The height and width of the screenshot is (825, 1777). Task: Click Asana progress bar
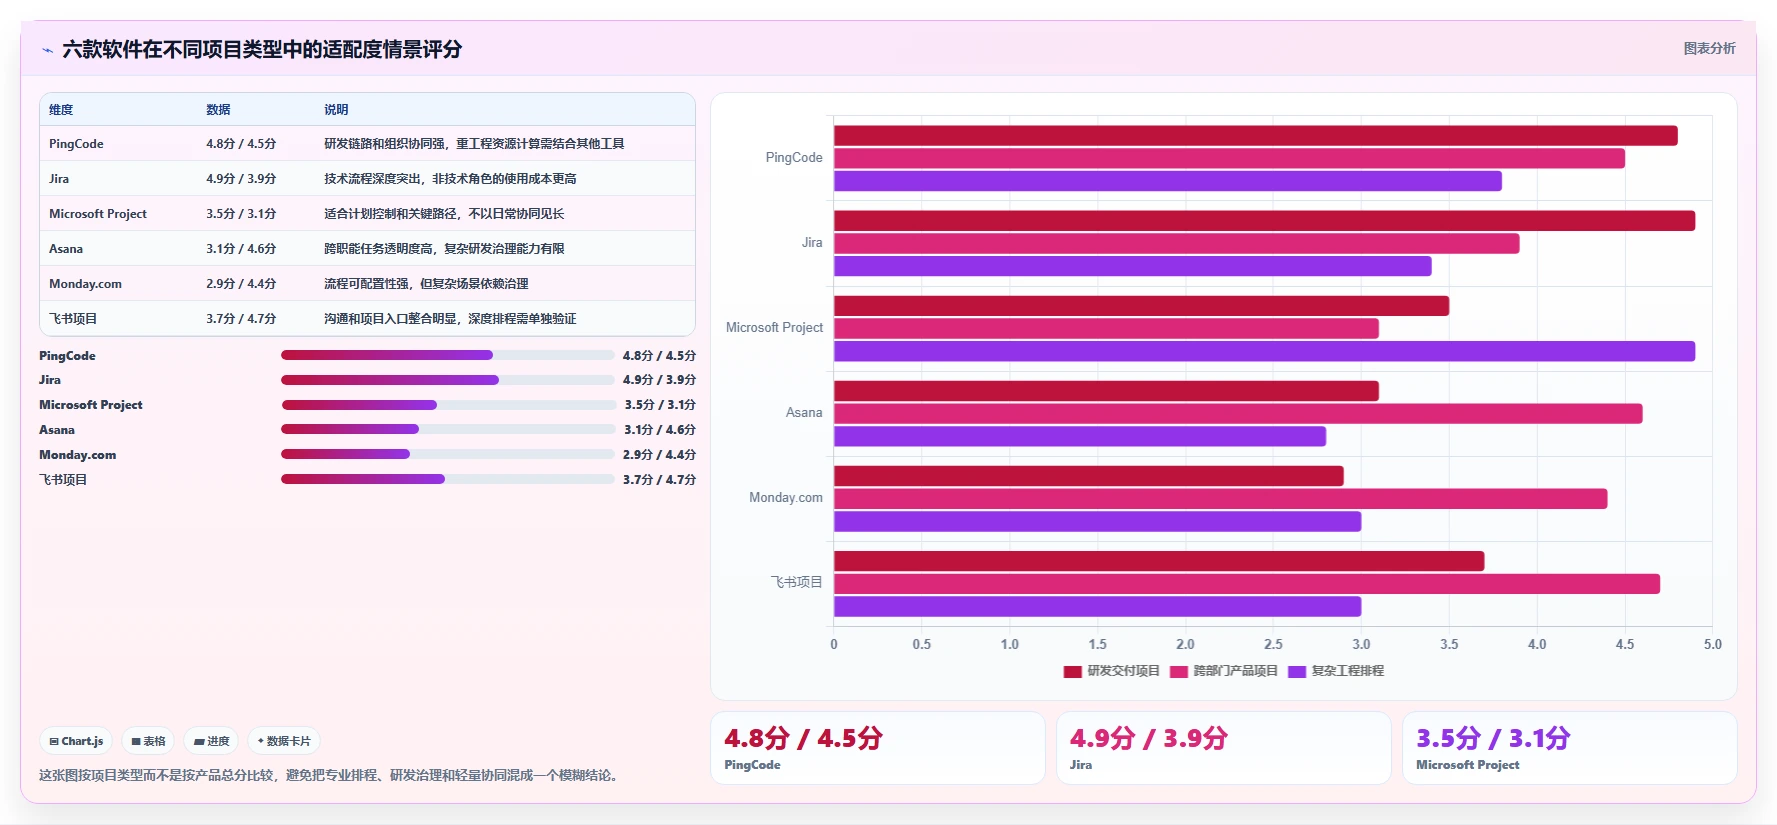[448, 429]
